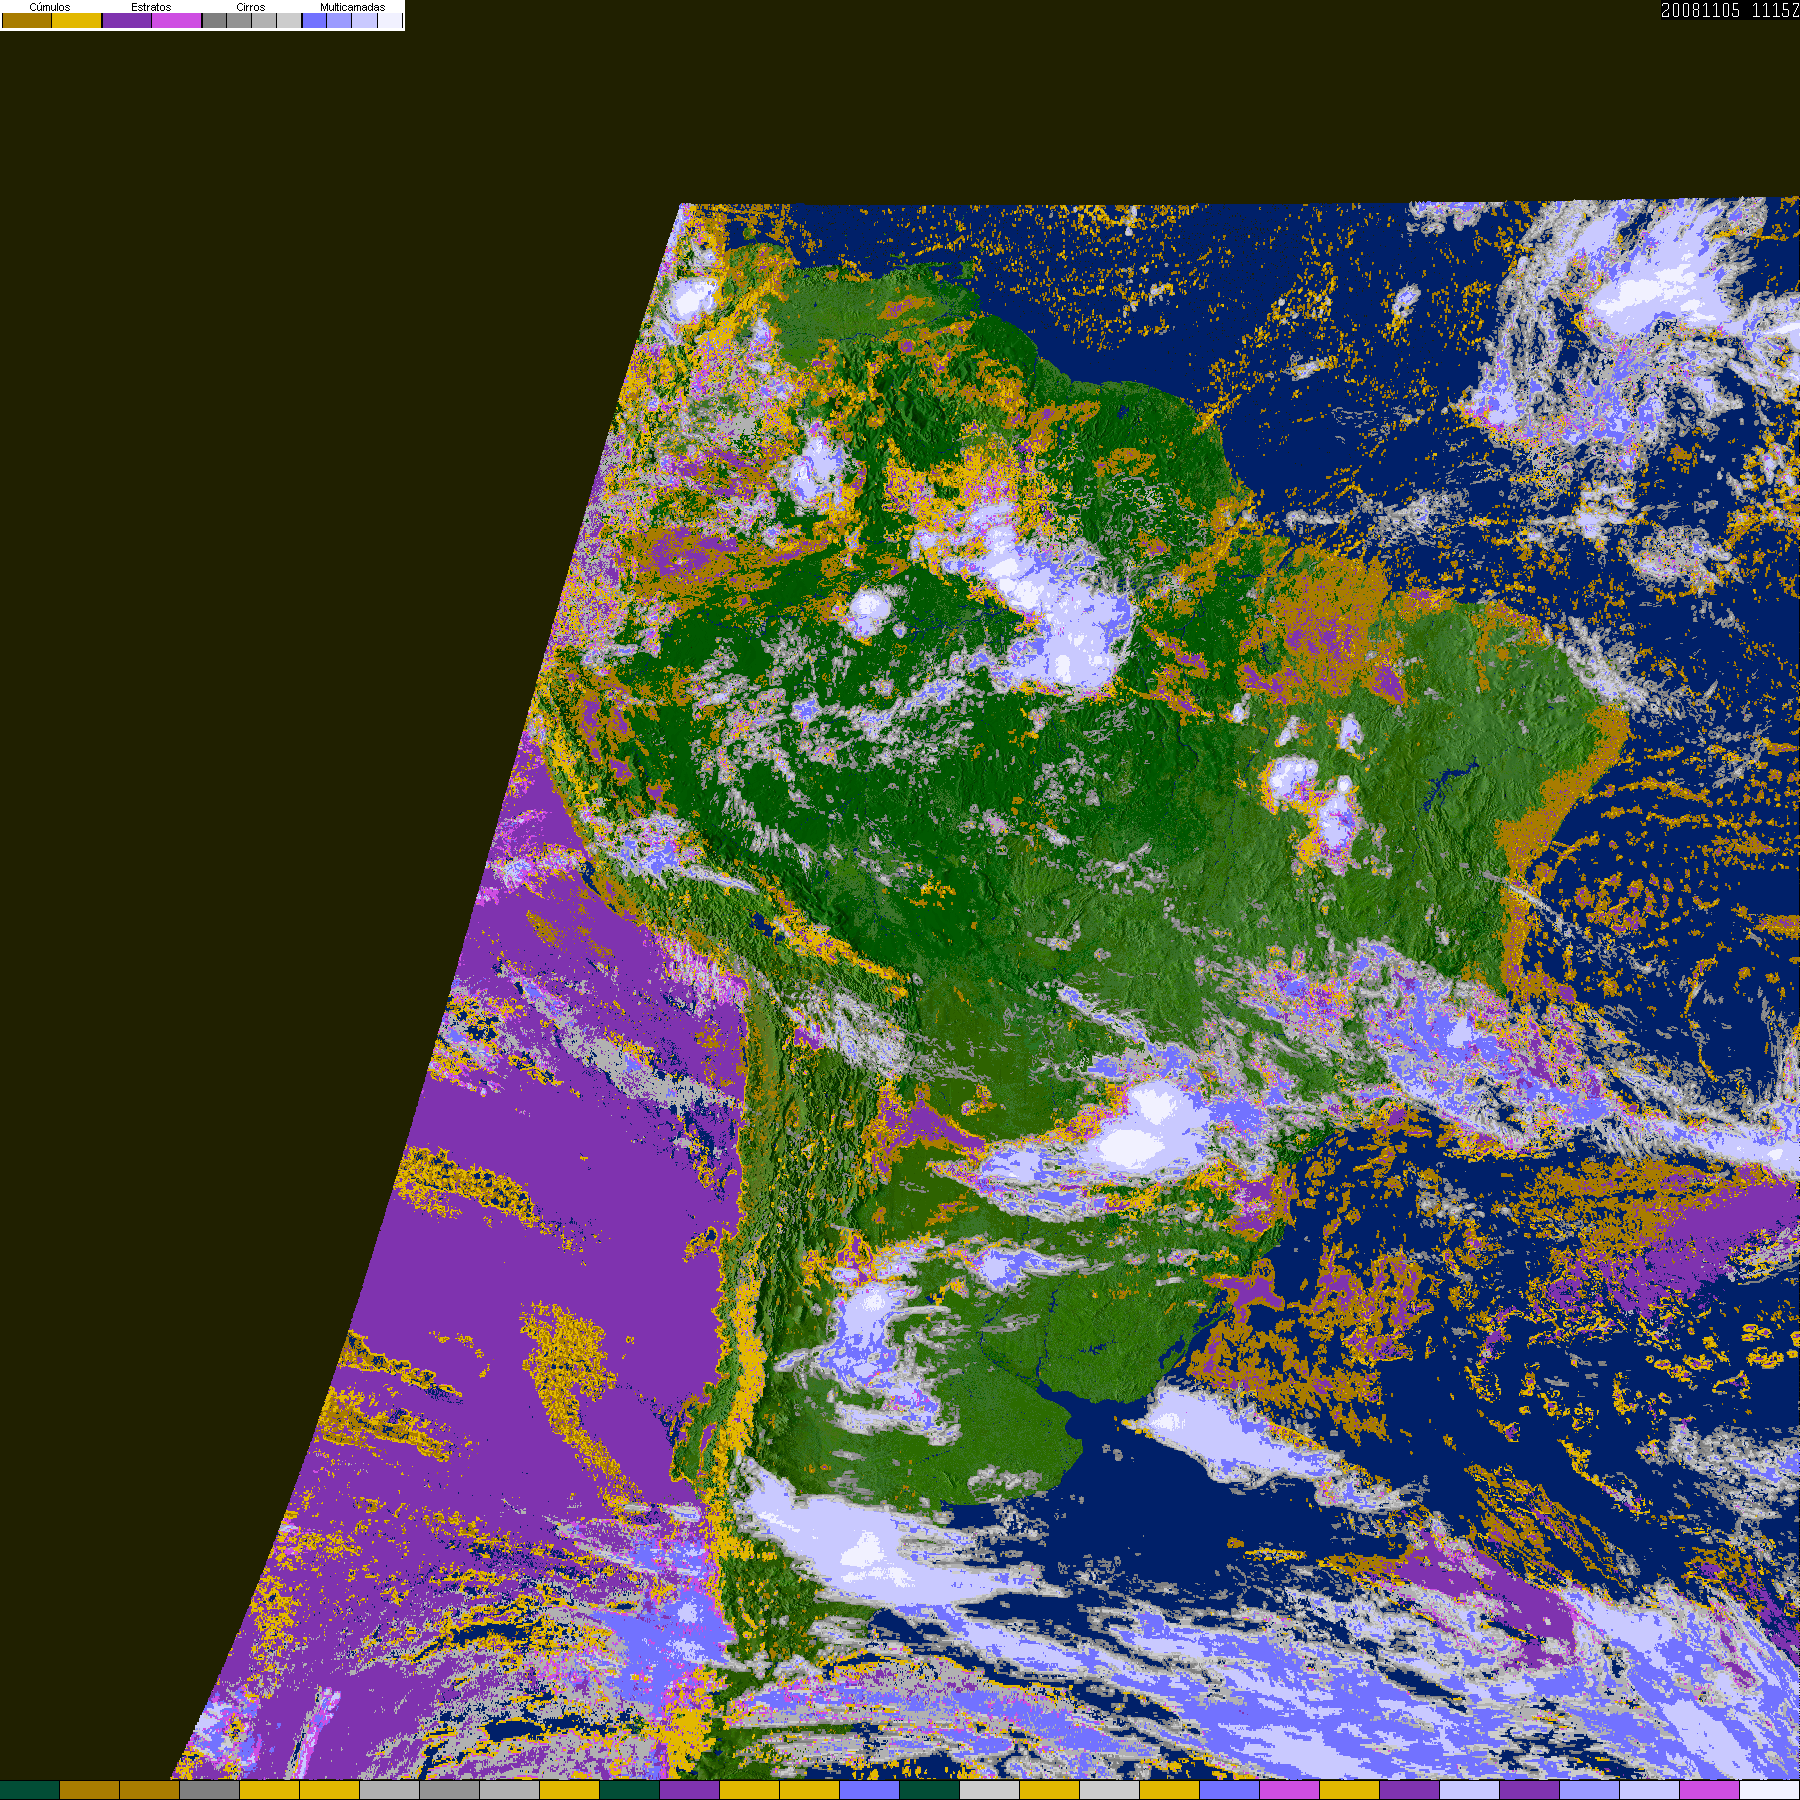Click the 20081105 1115Z timestamp
This screenshot has height=1800, width=1800.
click(1730, 10)
